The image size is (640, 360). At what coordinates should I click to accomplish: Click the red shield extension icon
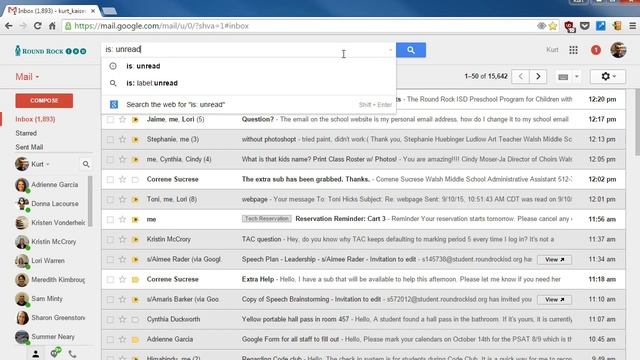(569, 26)
